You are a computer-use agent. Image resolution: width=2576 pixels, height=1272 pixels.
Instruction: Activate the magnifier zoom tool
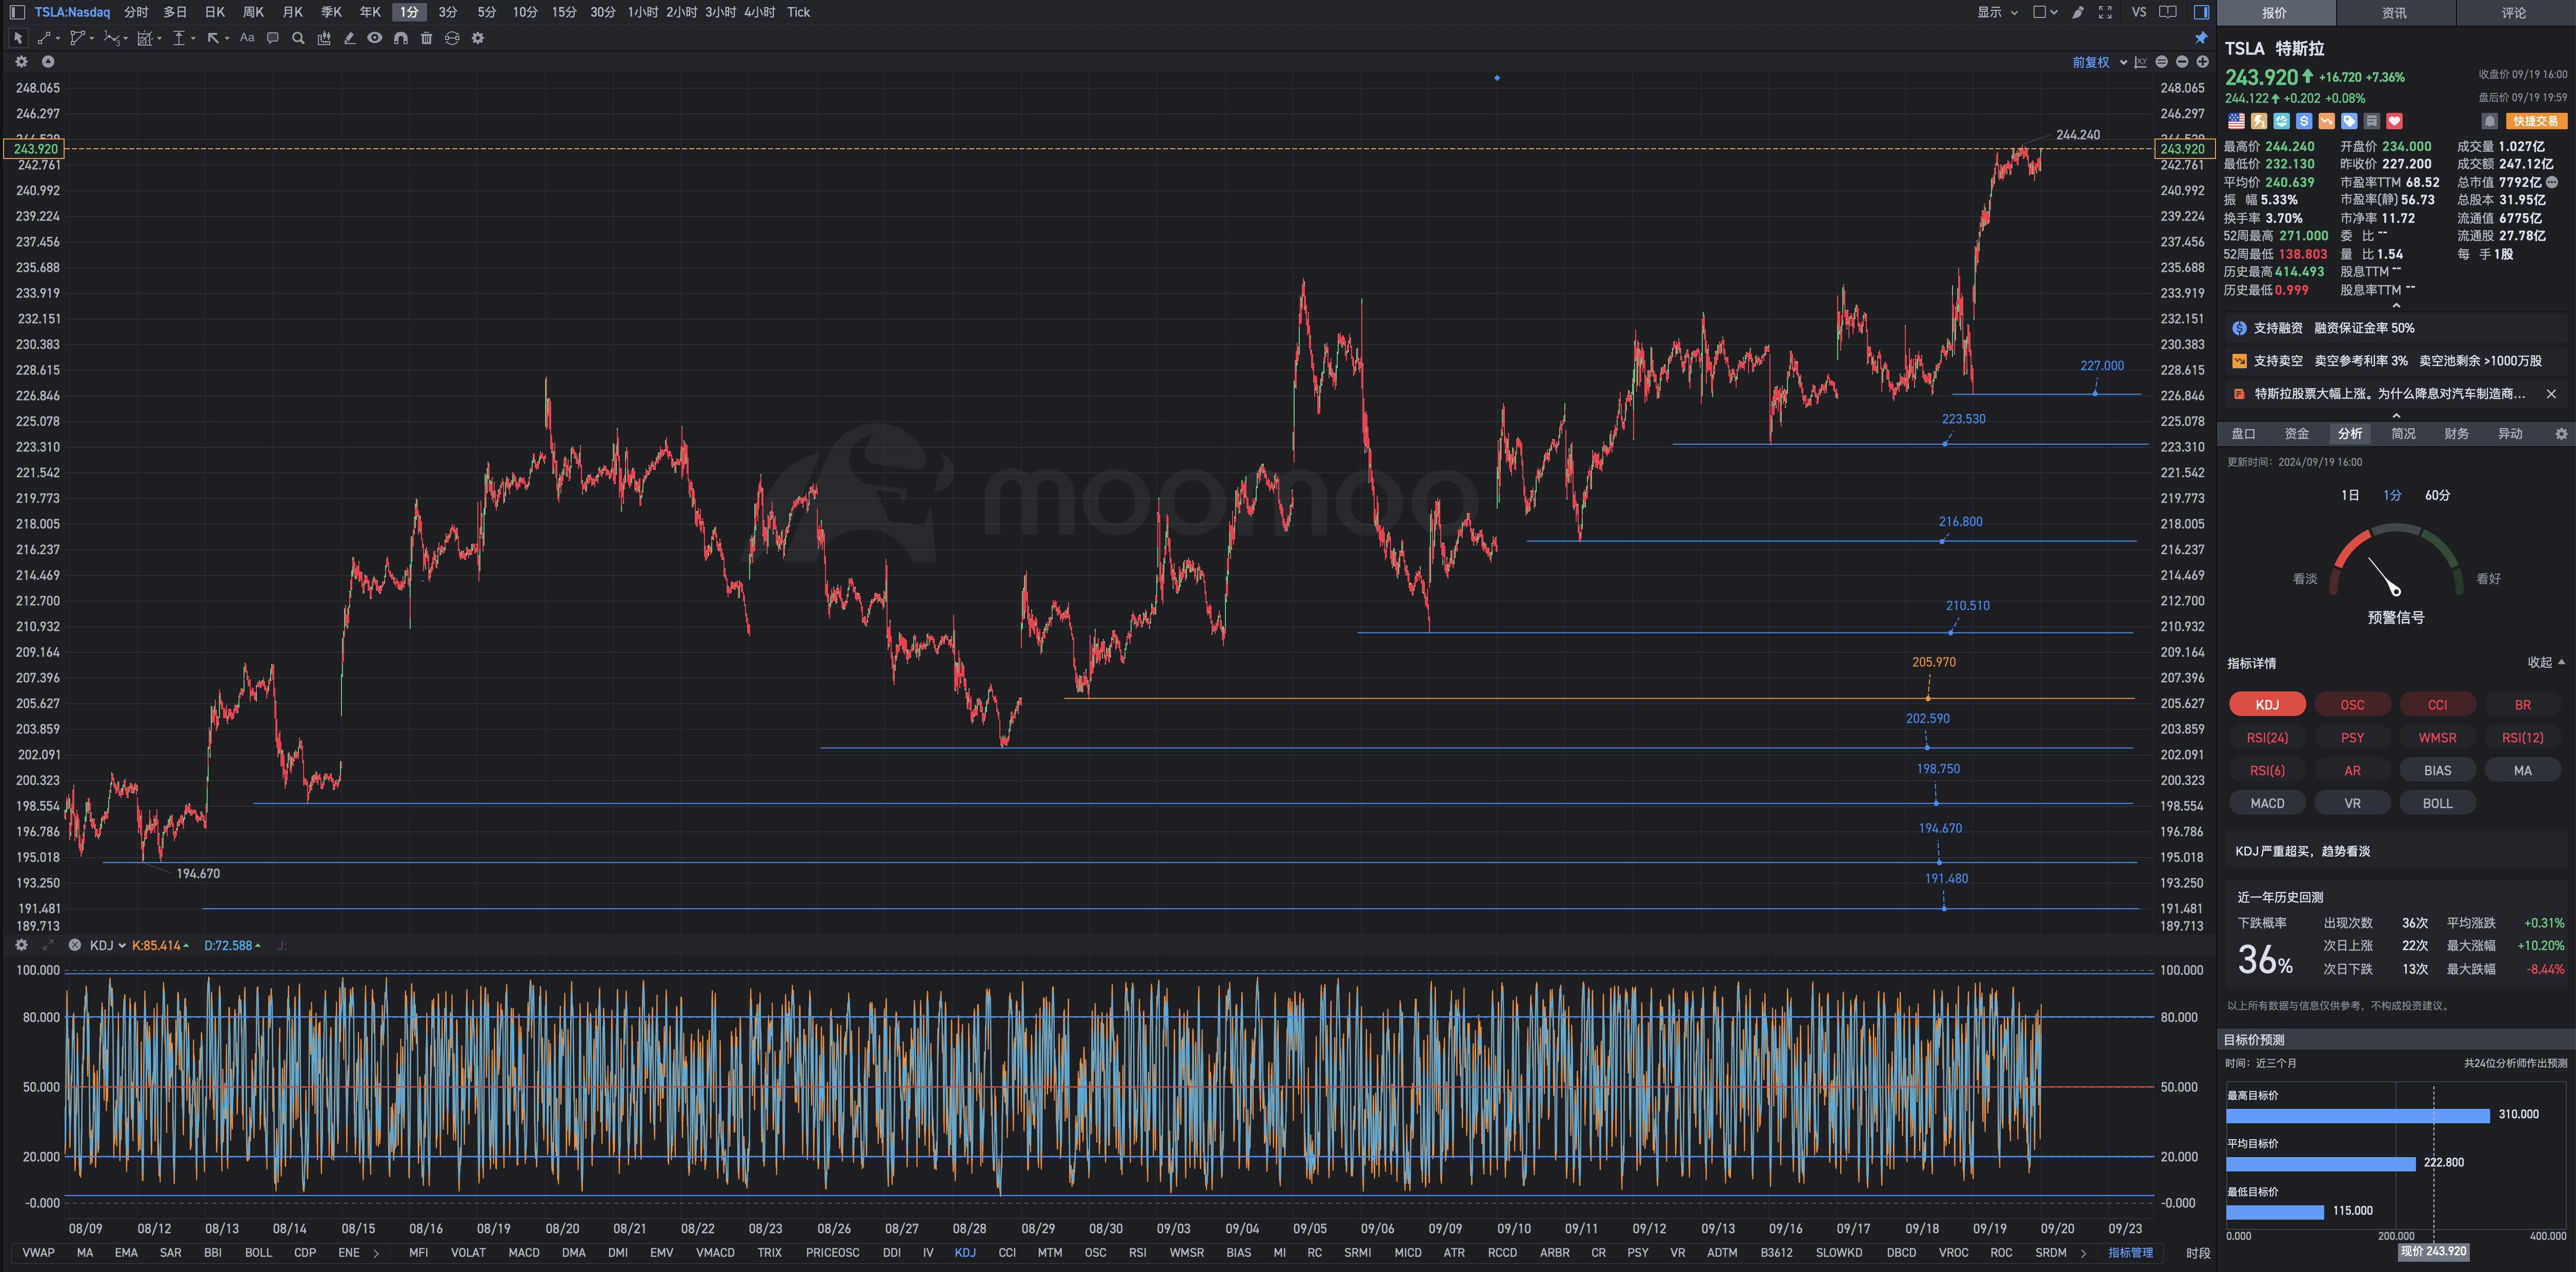pyautogui.click(x=298, y=38)
